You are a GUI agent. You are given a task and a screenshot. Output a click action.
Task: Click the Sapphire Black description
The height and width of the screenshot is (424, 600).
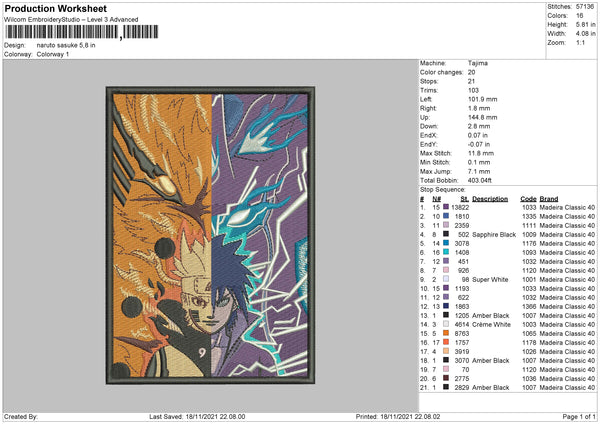(x=494, y=235)
